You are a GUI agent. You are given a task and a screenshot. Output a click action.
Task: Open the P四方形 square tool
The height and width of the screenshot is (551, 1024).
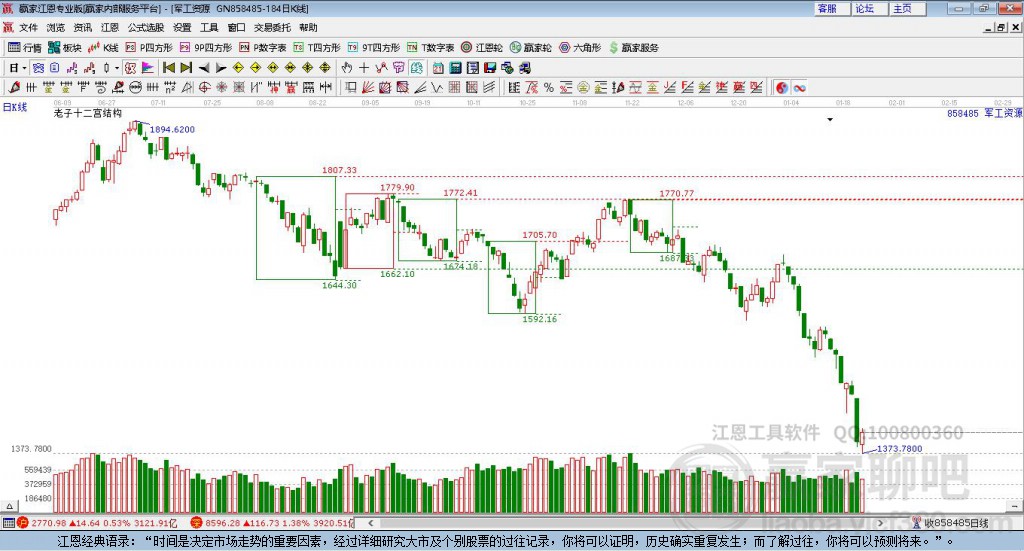[148, 48]
